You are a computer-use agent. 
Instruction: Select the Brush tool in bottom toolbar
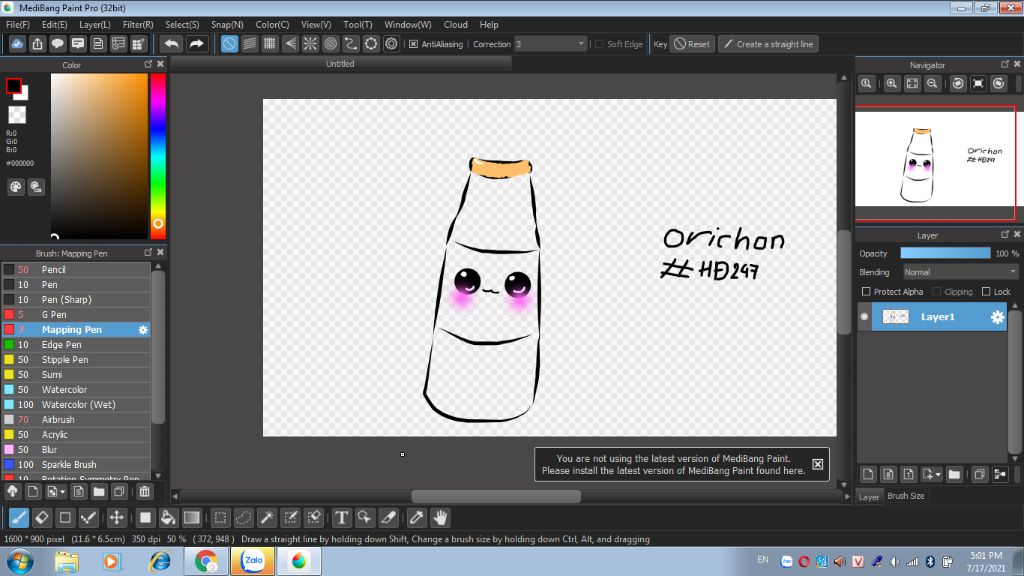click(x=18, y=518)
